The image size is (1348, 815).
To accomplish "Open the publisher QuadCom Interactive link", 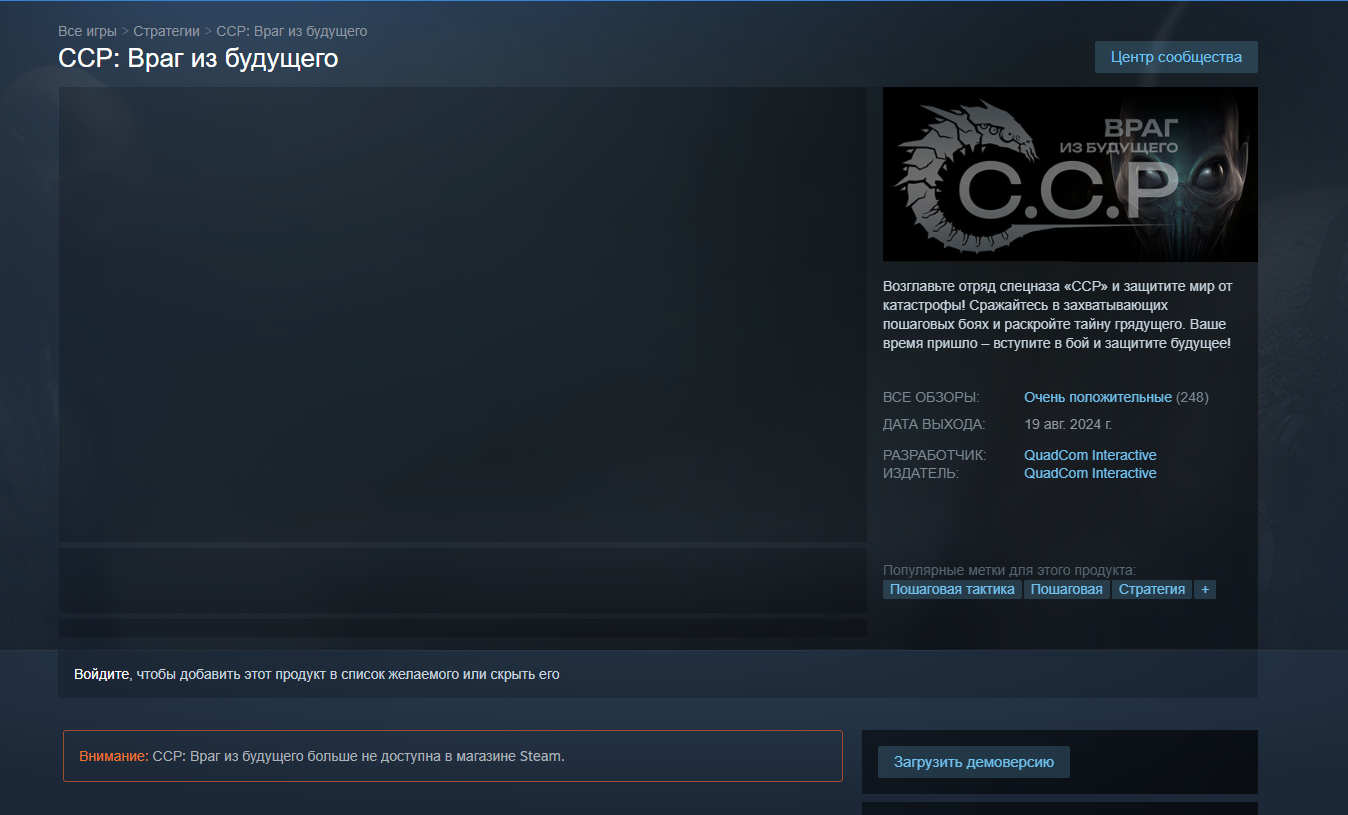I will point(1090,473).
